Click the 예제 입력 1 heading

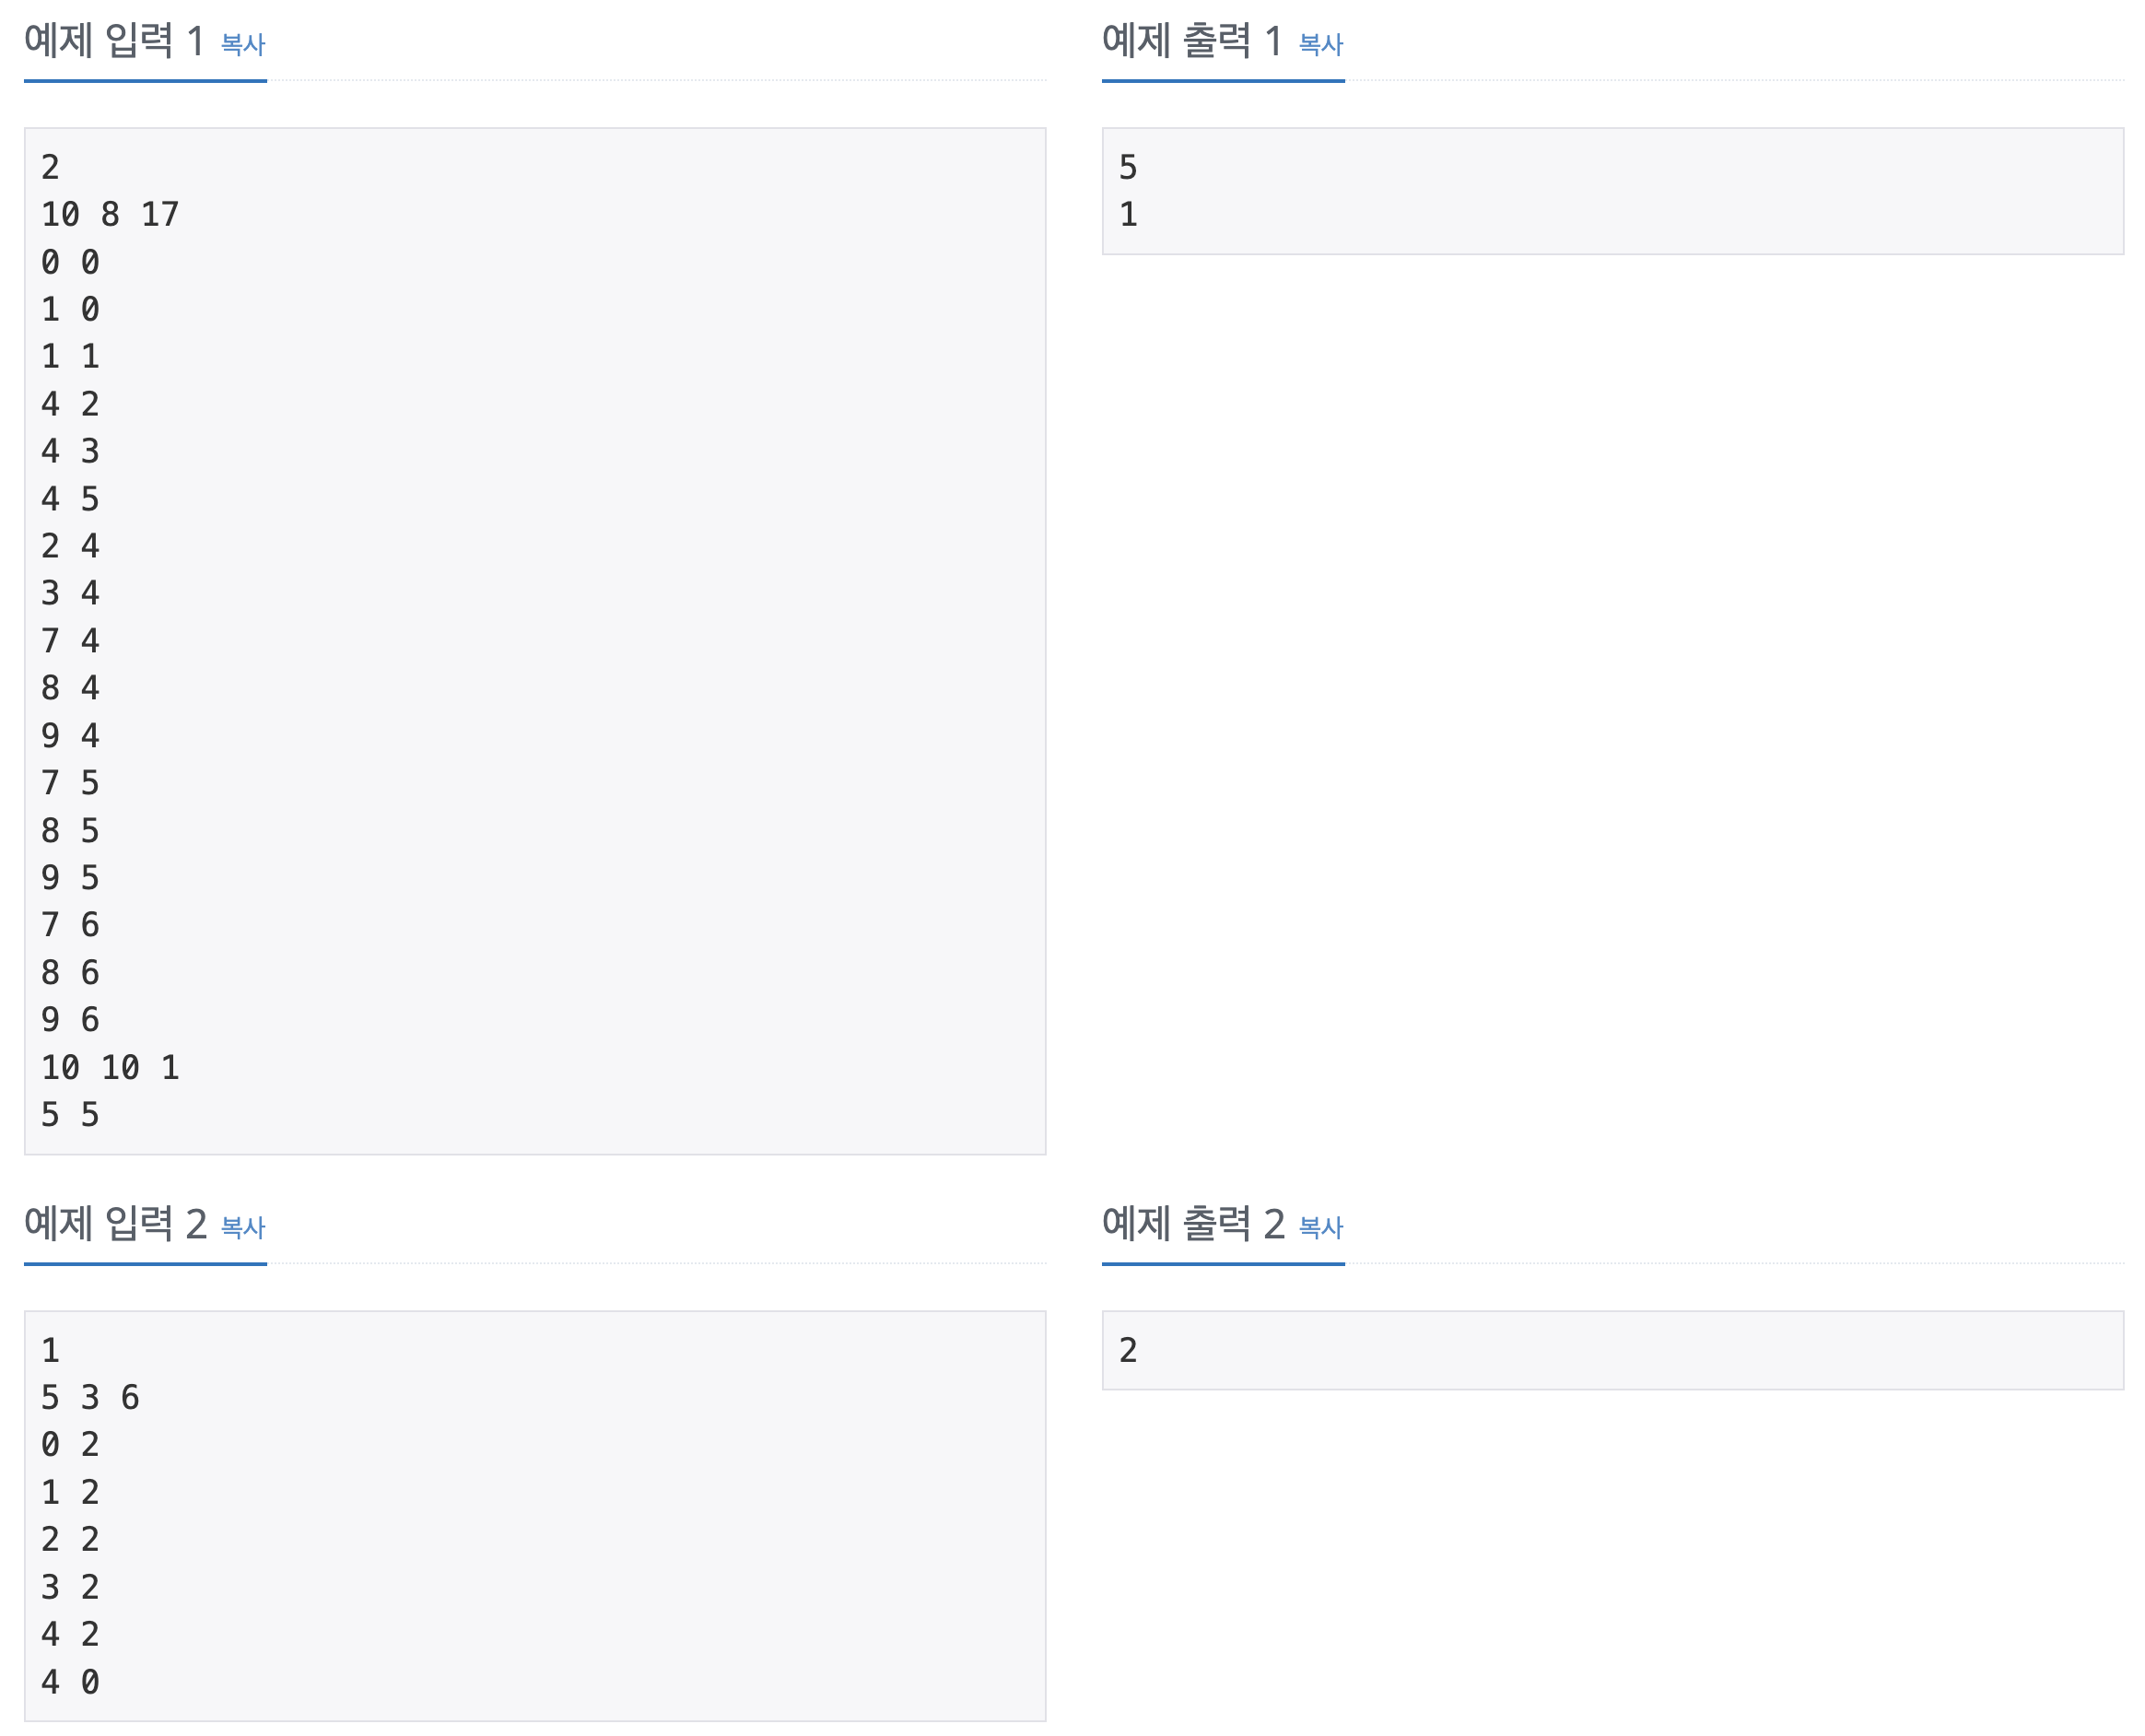[114, 41]
